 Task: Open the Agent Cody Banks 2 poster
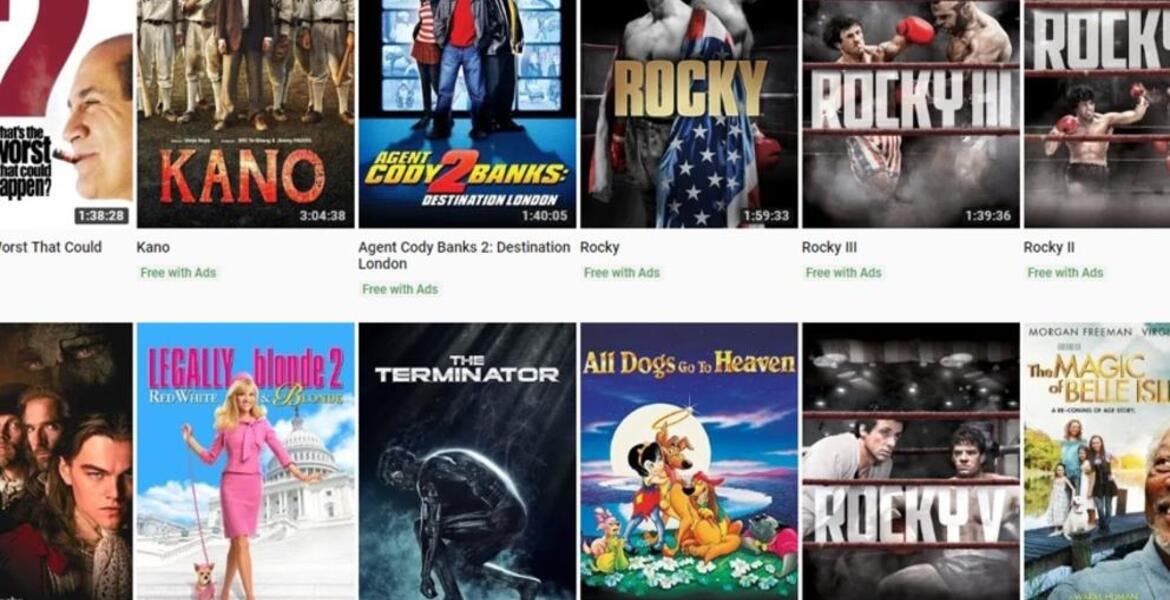(467, 113)
